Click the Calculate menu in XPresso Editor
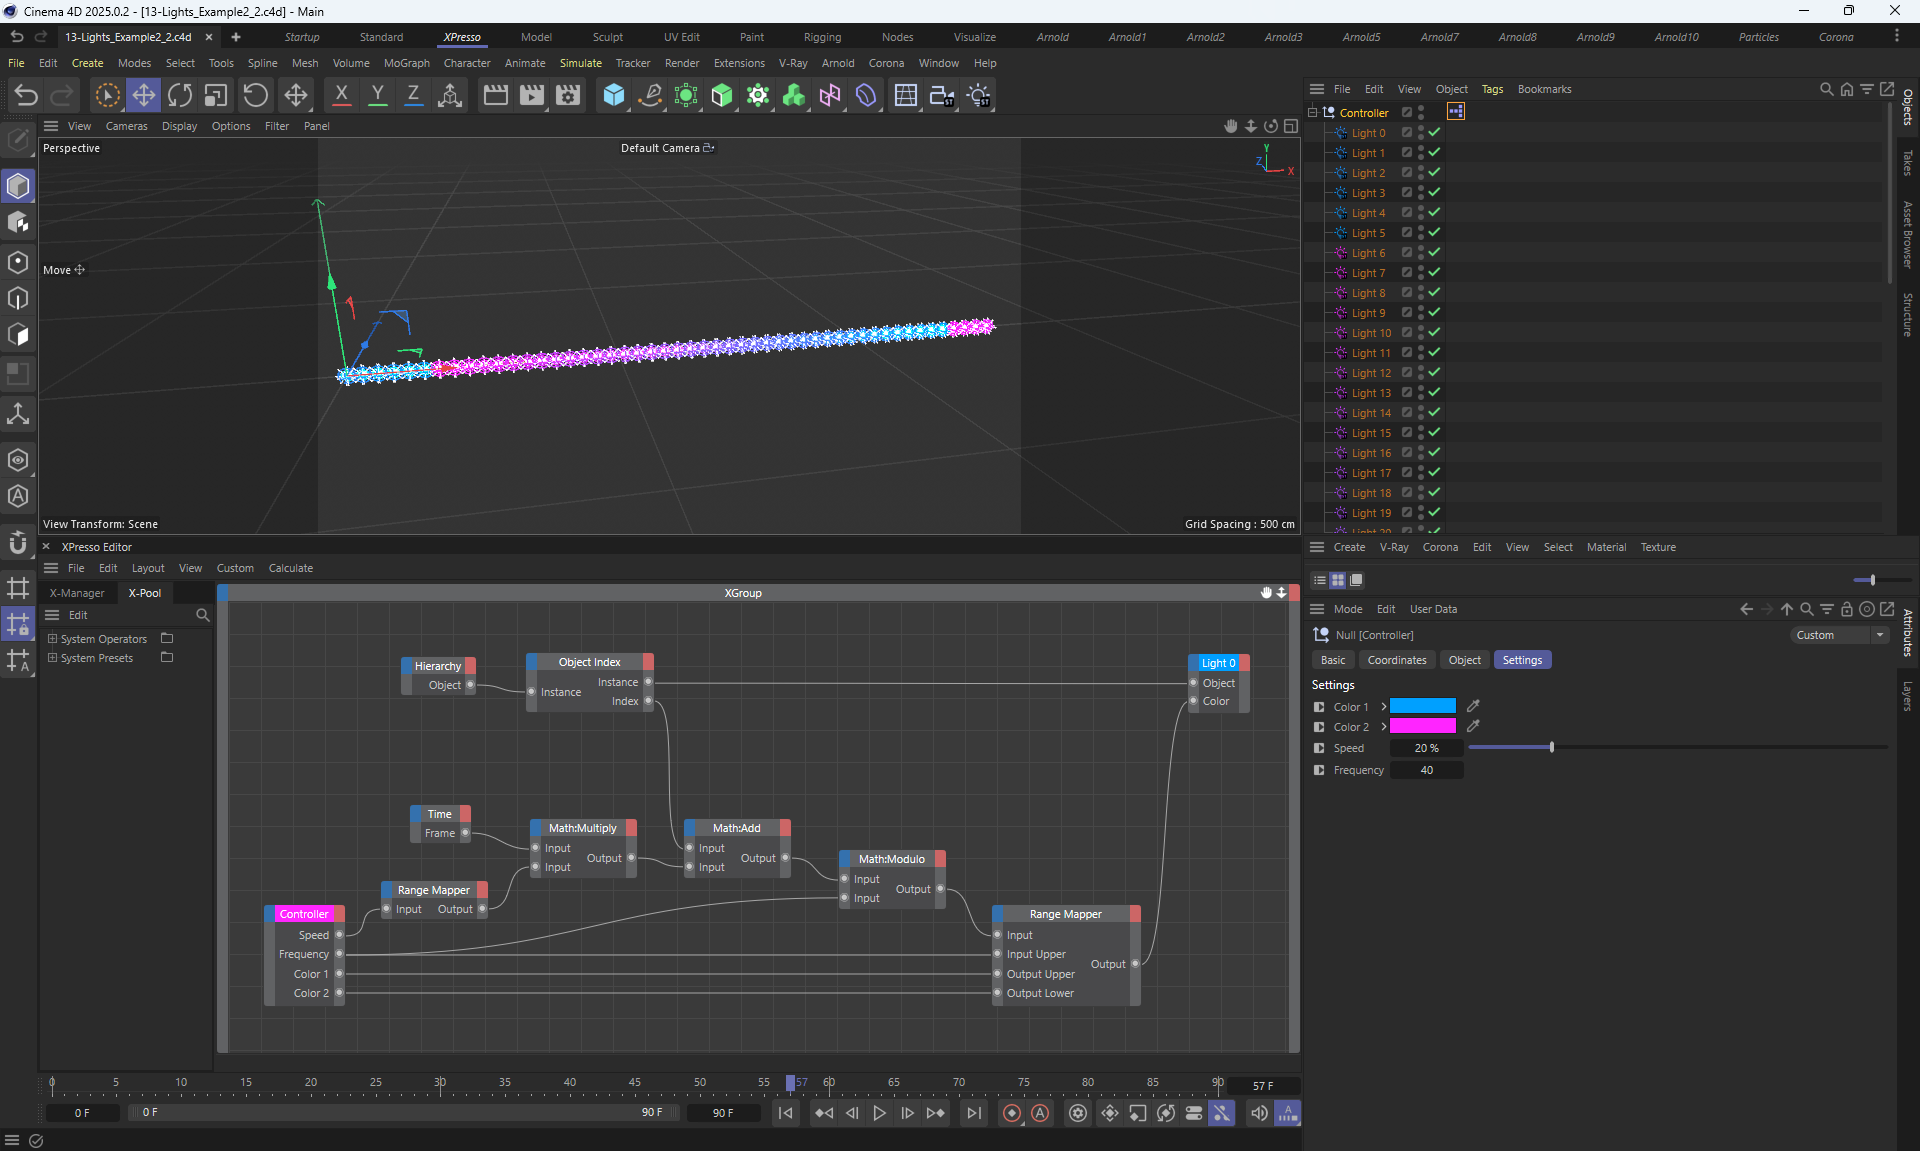Screen dimensions: 1920x1151 coord(290,568)
